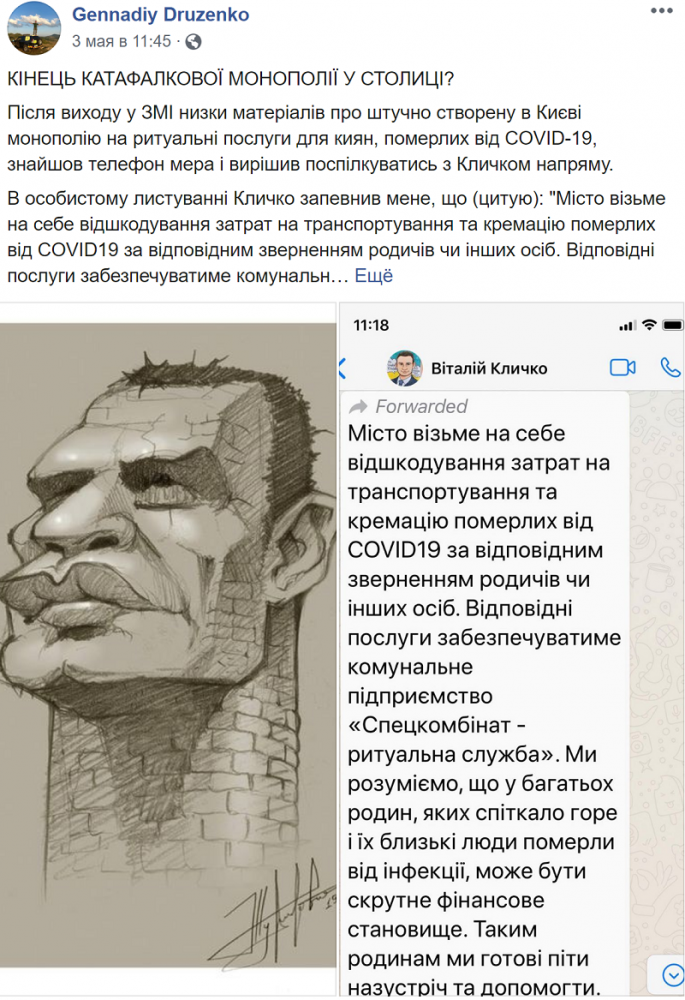Open the Klitschko caricature drawing

tap(168, 649)
